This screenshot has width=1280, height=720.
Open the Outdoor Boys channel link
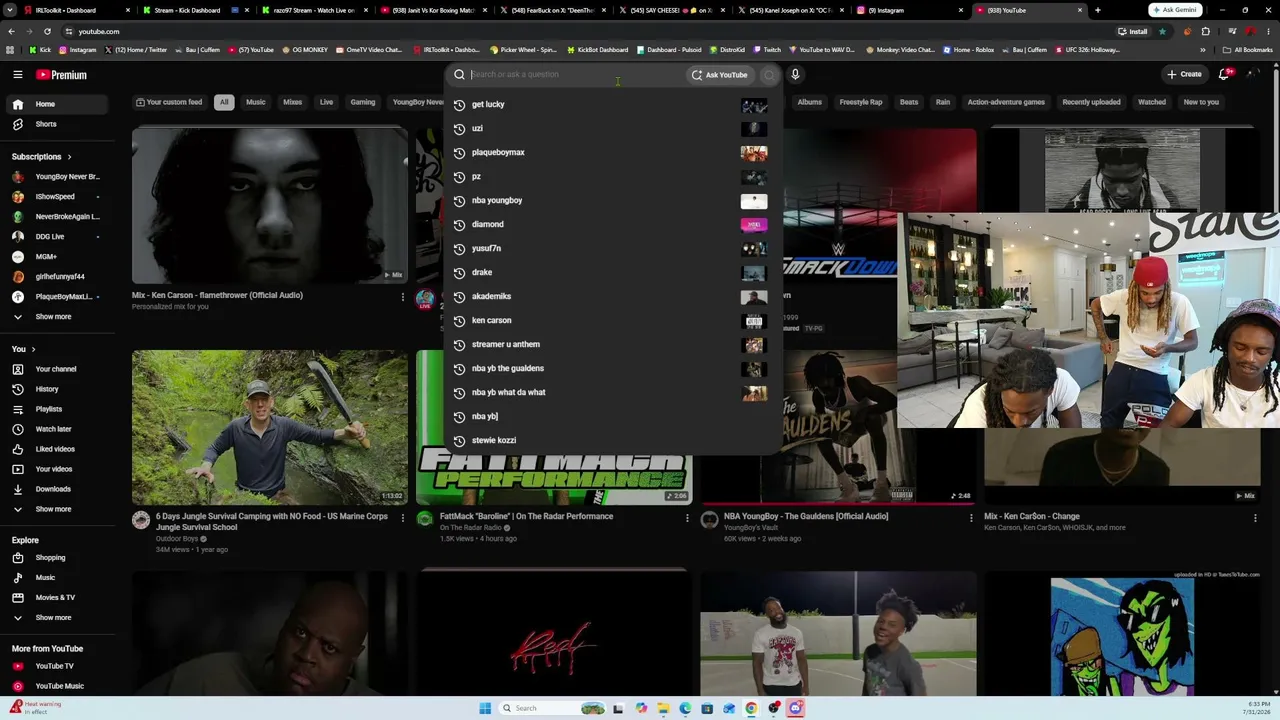click(x=177, y=539)
